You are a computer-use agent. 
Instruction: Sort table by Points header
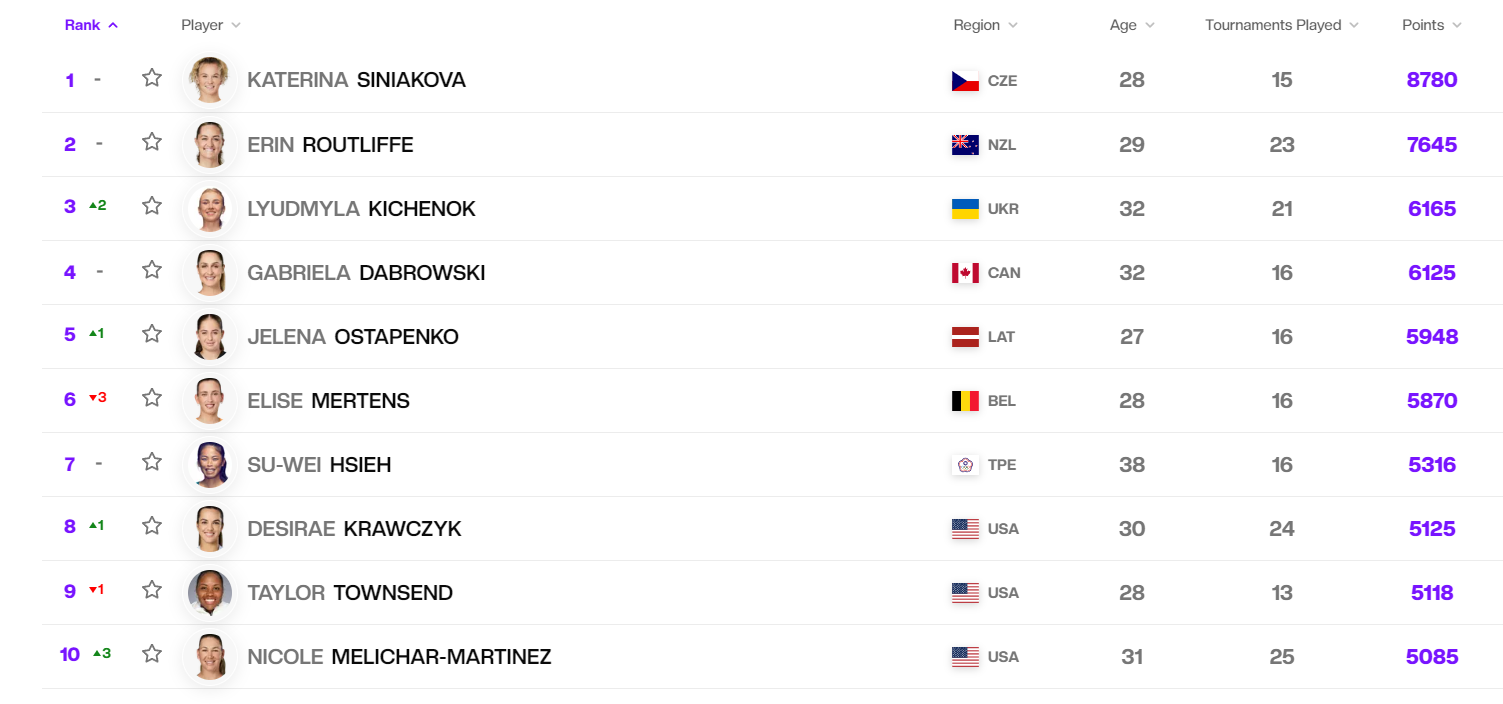pyautogui.click(x=1432, y=25)
